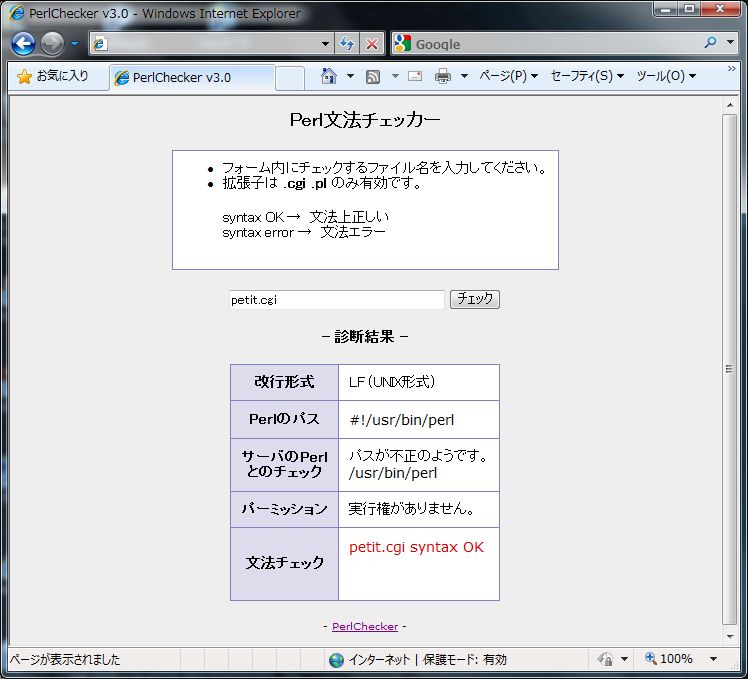Open the セーフティ(S) menu
This screenshot has width=748, height=679.
[x=587, y=76]
